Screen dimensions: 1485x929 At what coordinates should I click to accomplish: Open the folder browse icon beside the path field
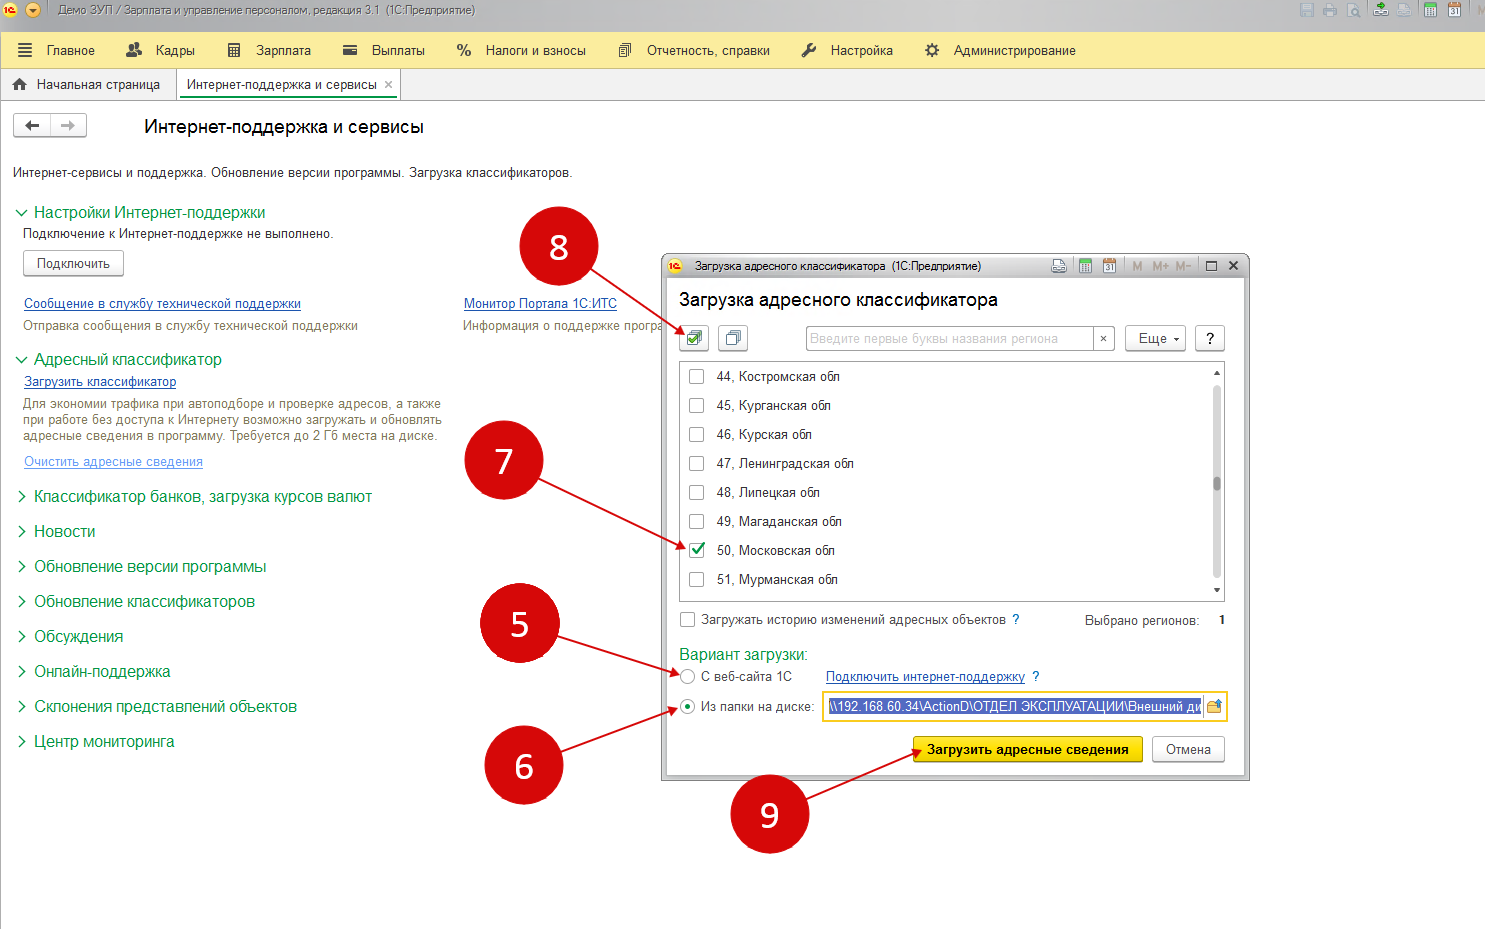1214,707
